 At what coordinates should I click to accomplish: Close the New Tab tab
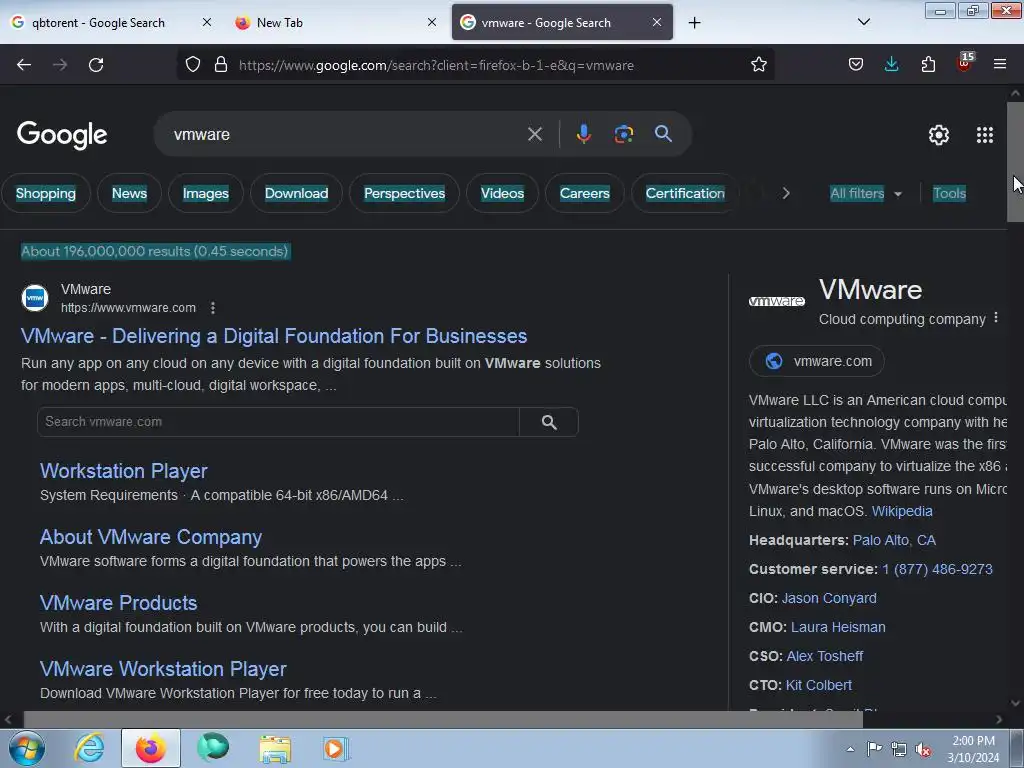432,22
